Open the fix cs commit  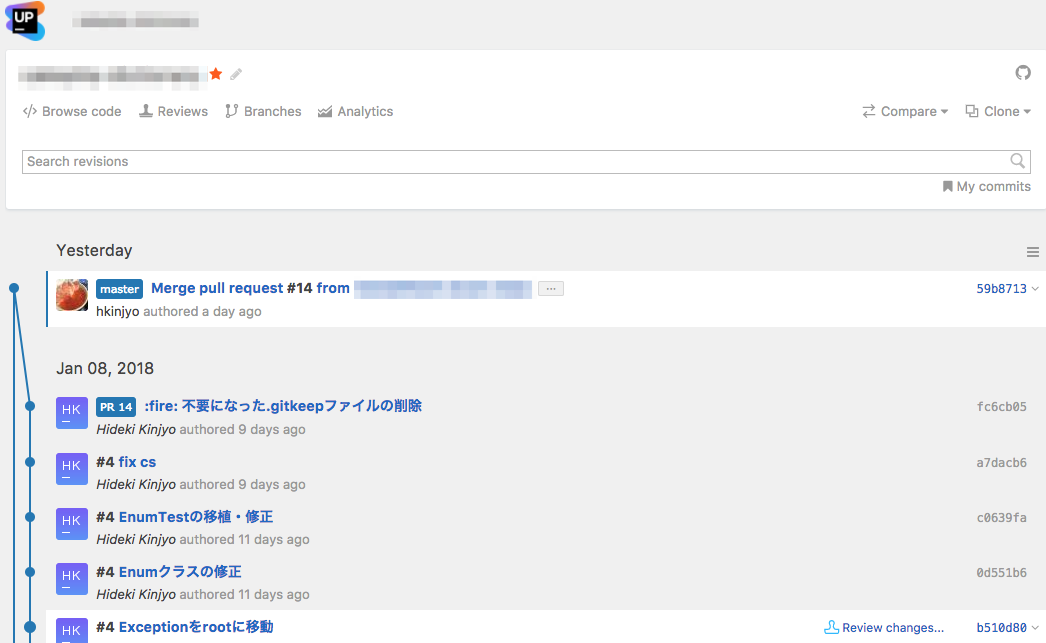[137, 462]
